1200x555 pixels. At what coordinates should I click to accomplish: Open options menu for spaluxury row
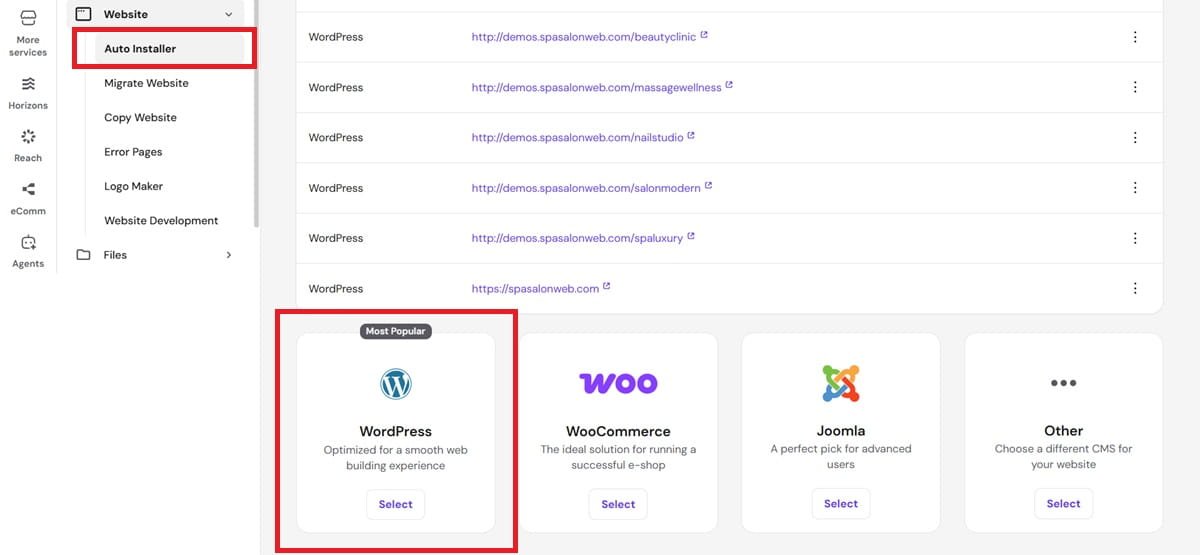click(1135, 238)
